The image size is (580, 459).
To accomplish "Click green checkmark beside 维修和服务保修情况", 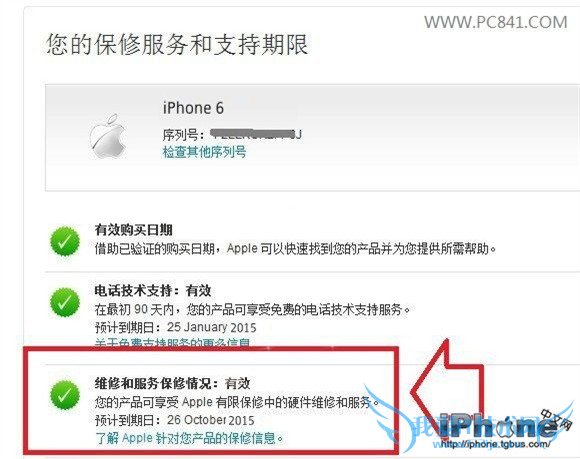I will point(65,395).
